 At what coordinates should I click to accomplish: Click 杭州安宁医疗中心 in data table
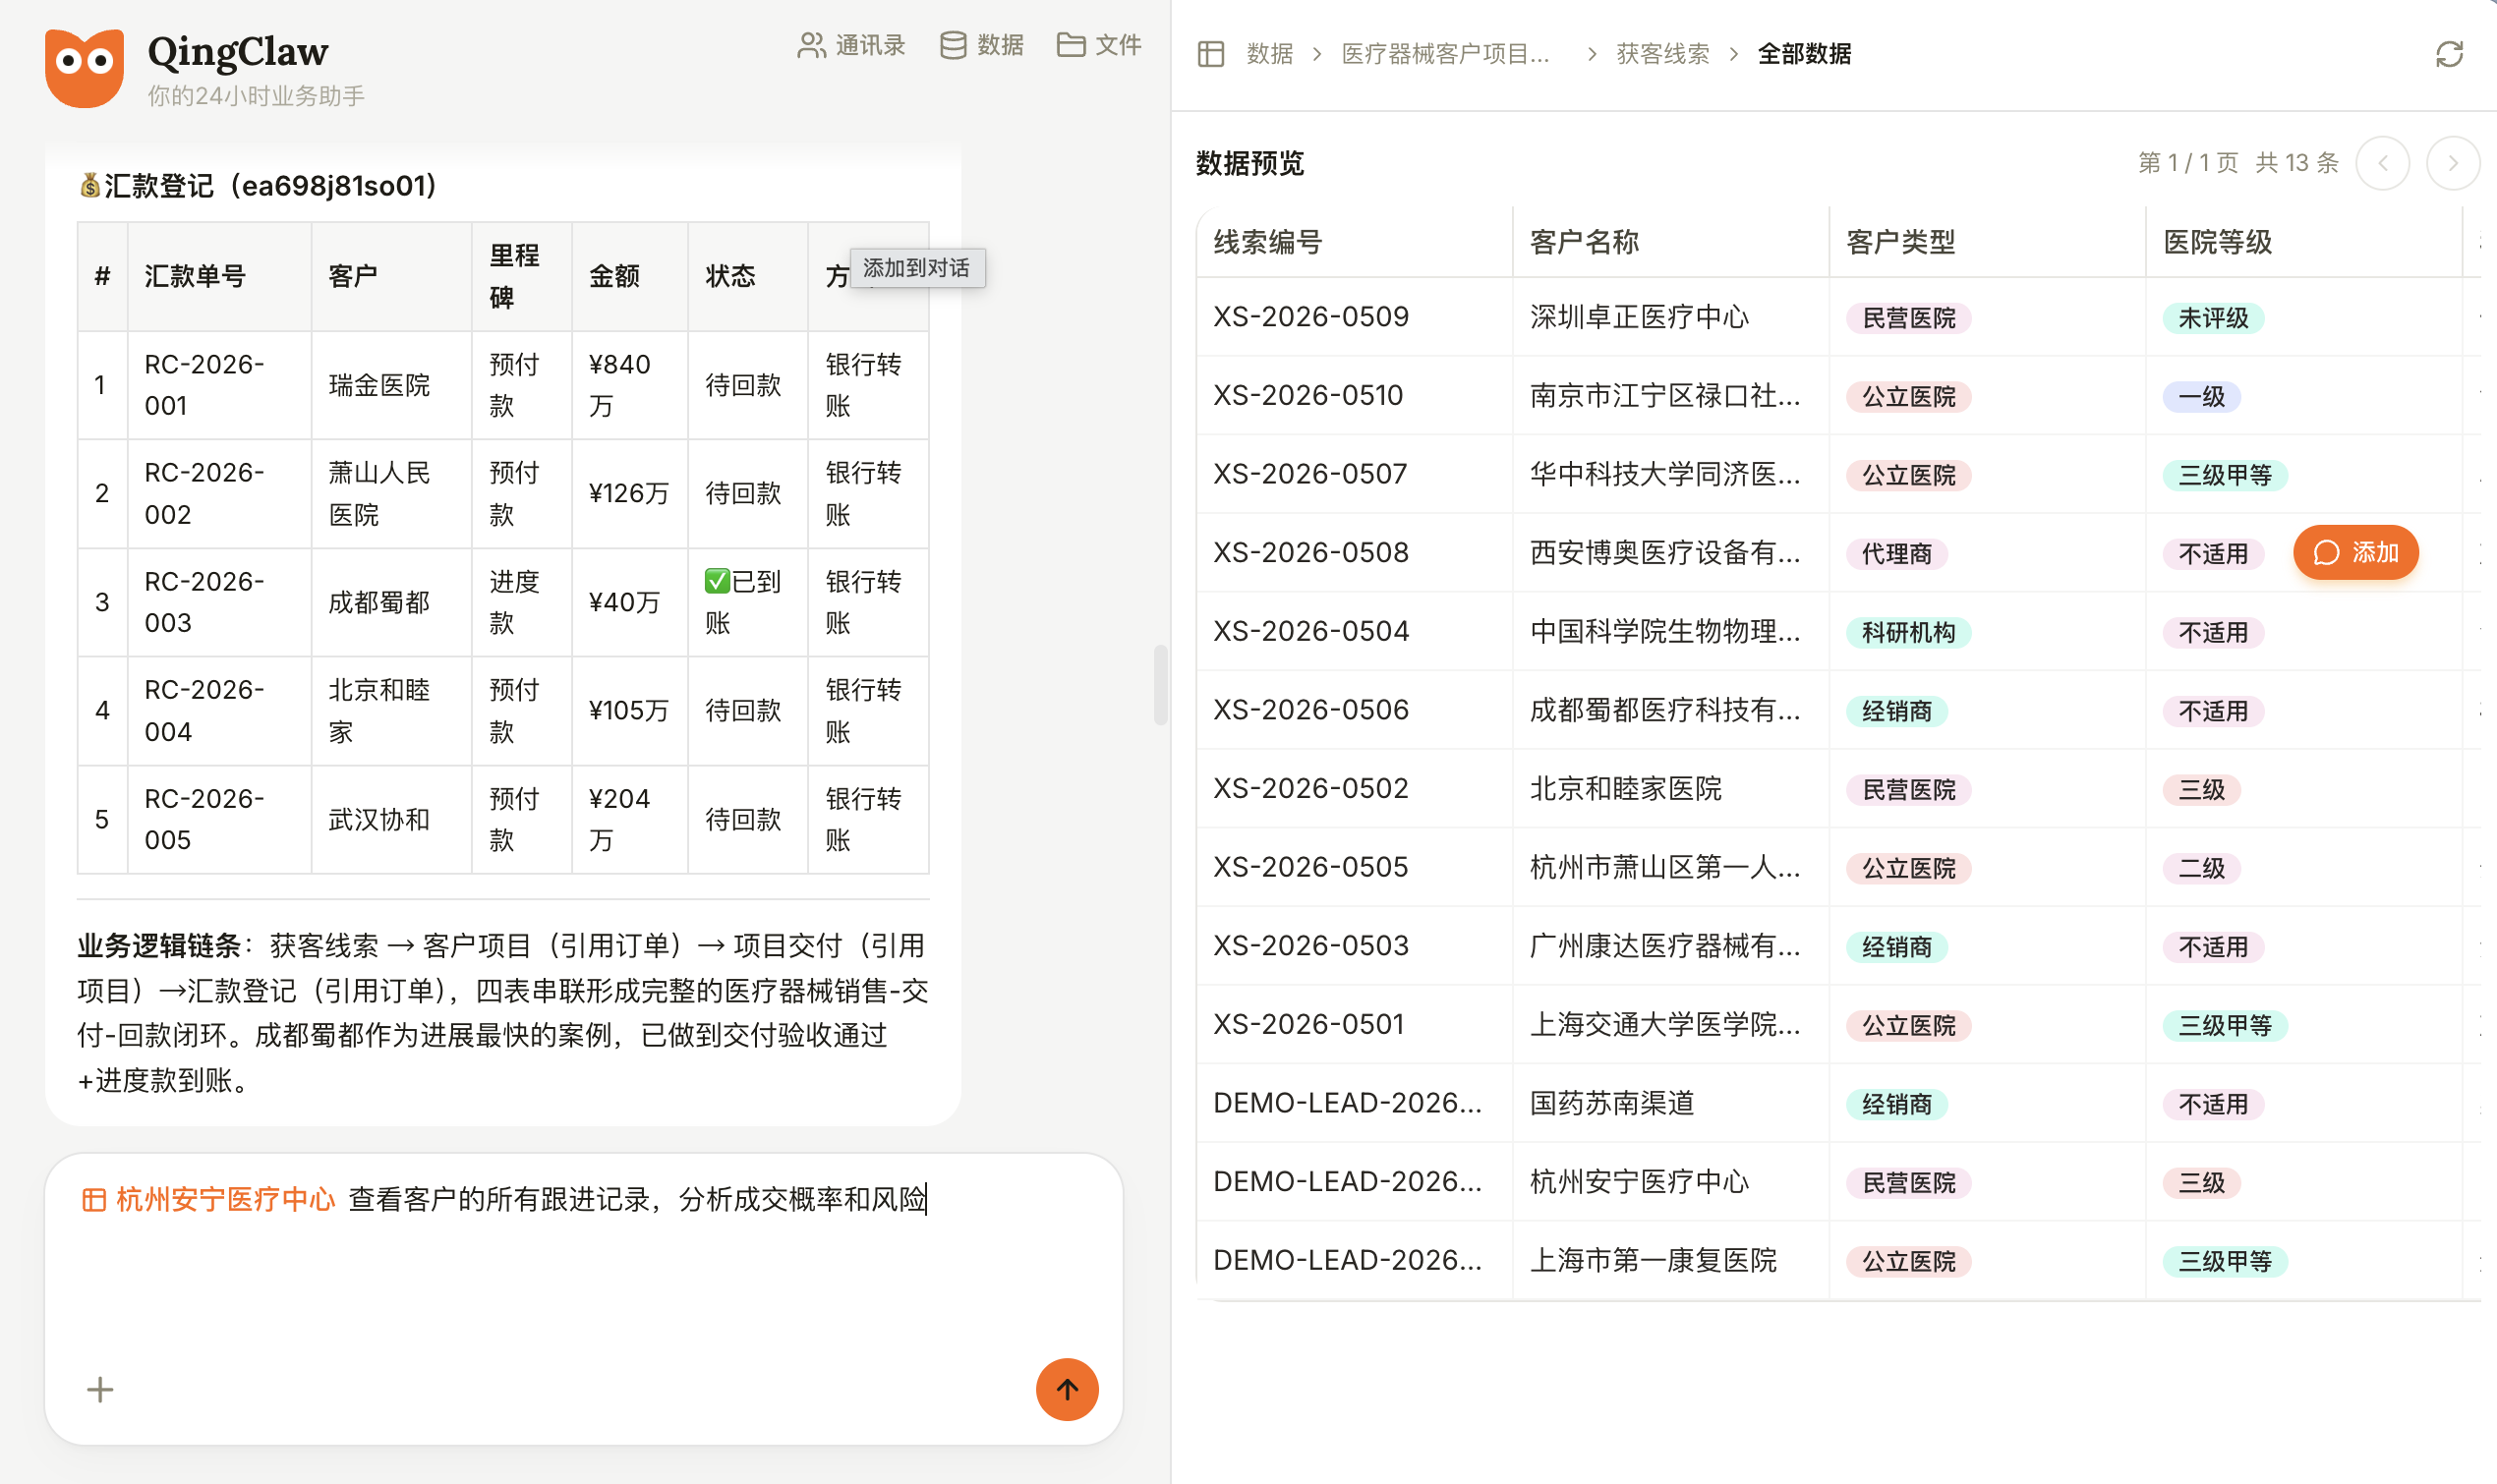[x=1639, y=1182]
